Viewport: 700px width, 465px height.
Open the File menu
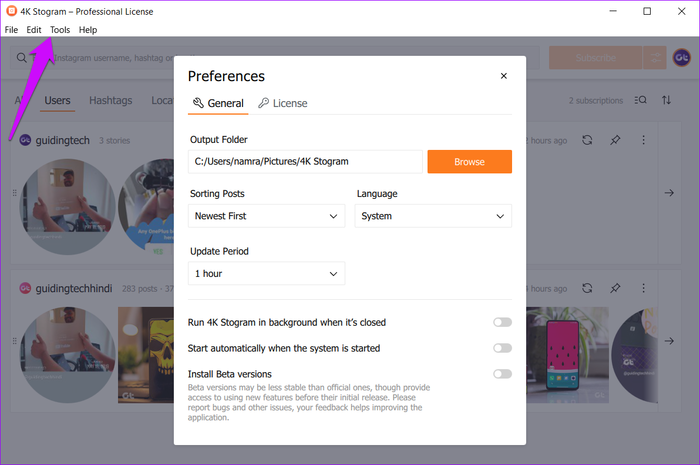click(x=11, y=30)
